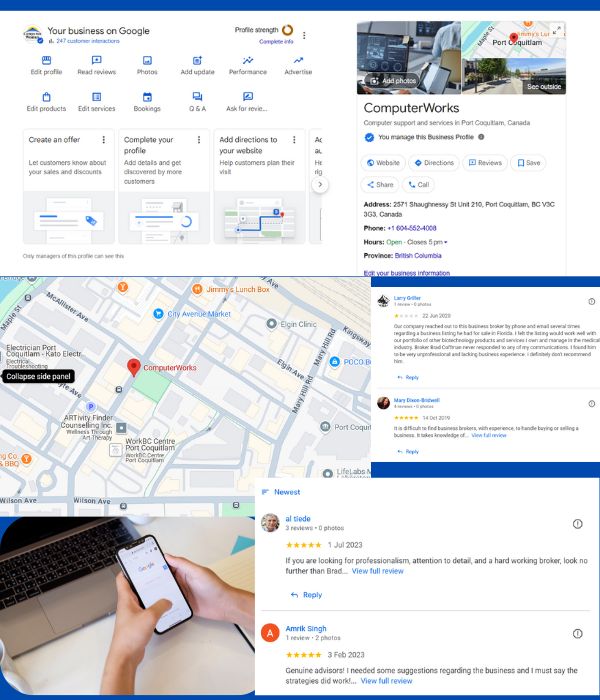The image size is (600, 700).
Task: Click Ask for reviews icon
Action: coord(248,97)
